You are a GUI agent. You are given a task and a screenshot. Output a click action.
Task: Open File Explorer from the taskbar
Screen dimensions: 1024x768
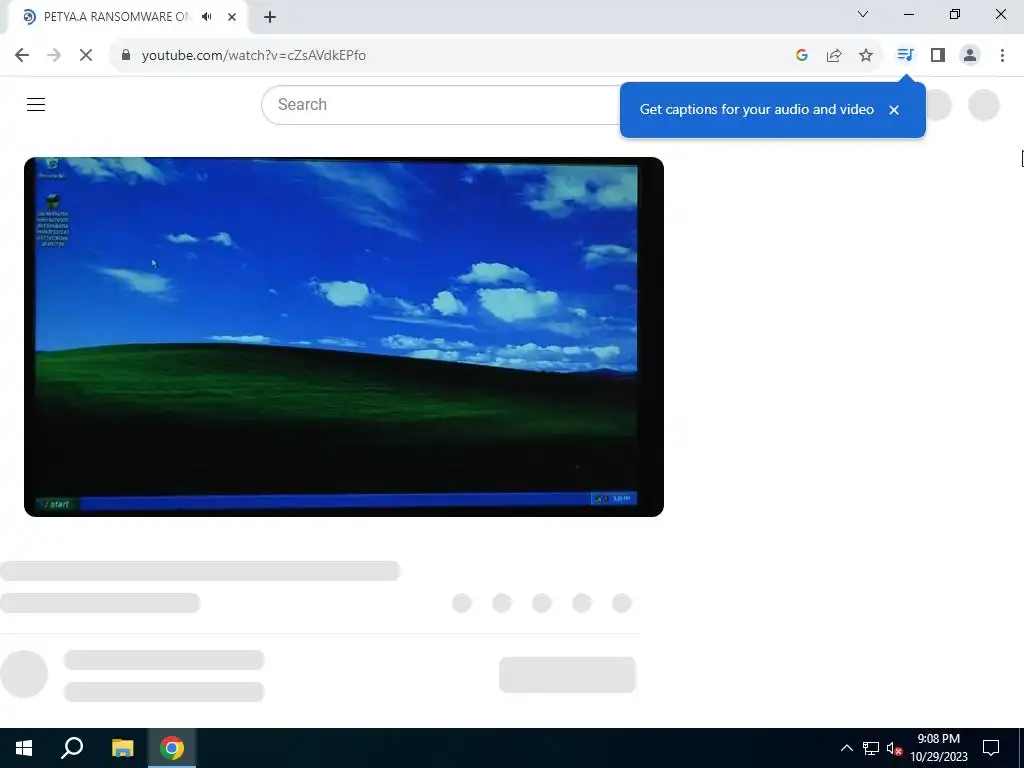[122, 748]
